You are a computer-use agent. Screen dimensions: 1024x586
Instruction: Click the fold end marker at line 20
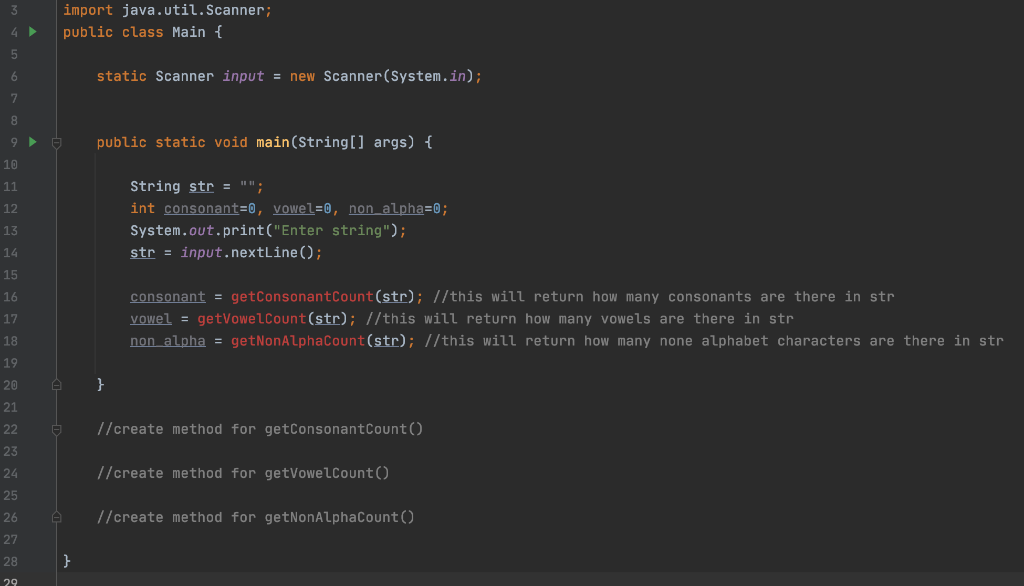tap(56, 383)
